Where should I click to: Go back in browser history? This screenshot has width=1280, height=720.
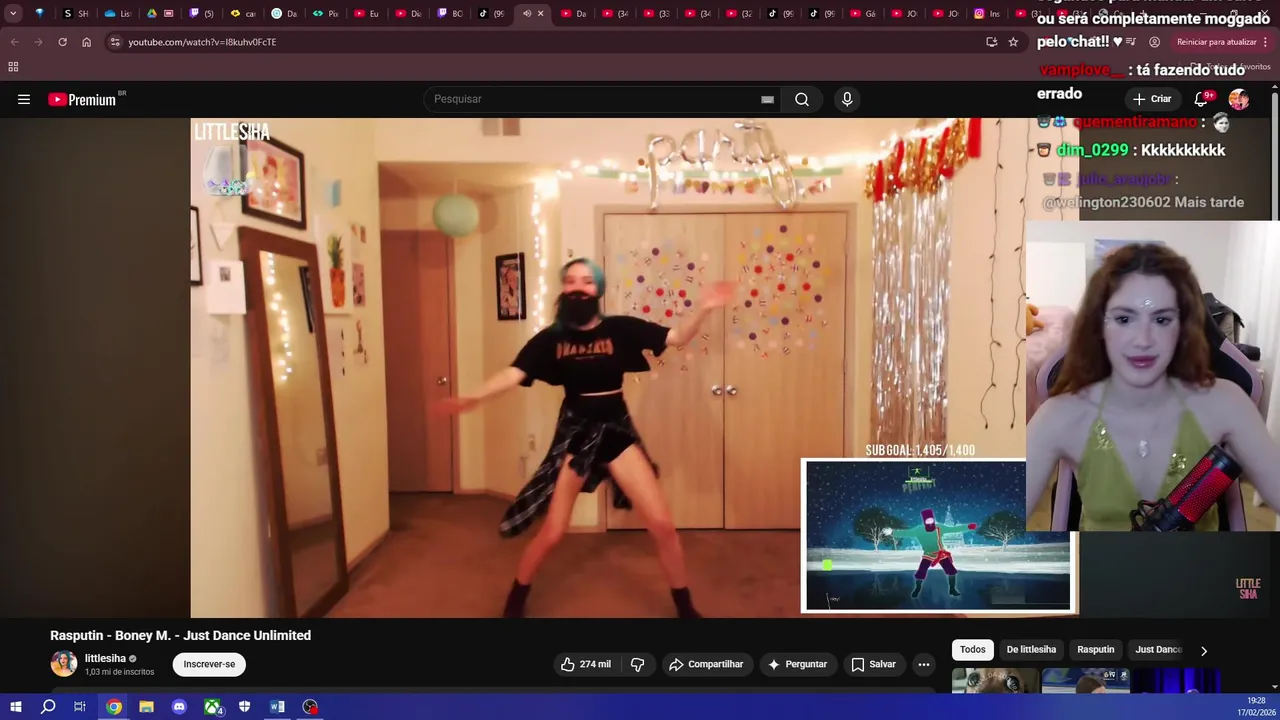[x=14, y=42]
